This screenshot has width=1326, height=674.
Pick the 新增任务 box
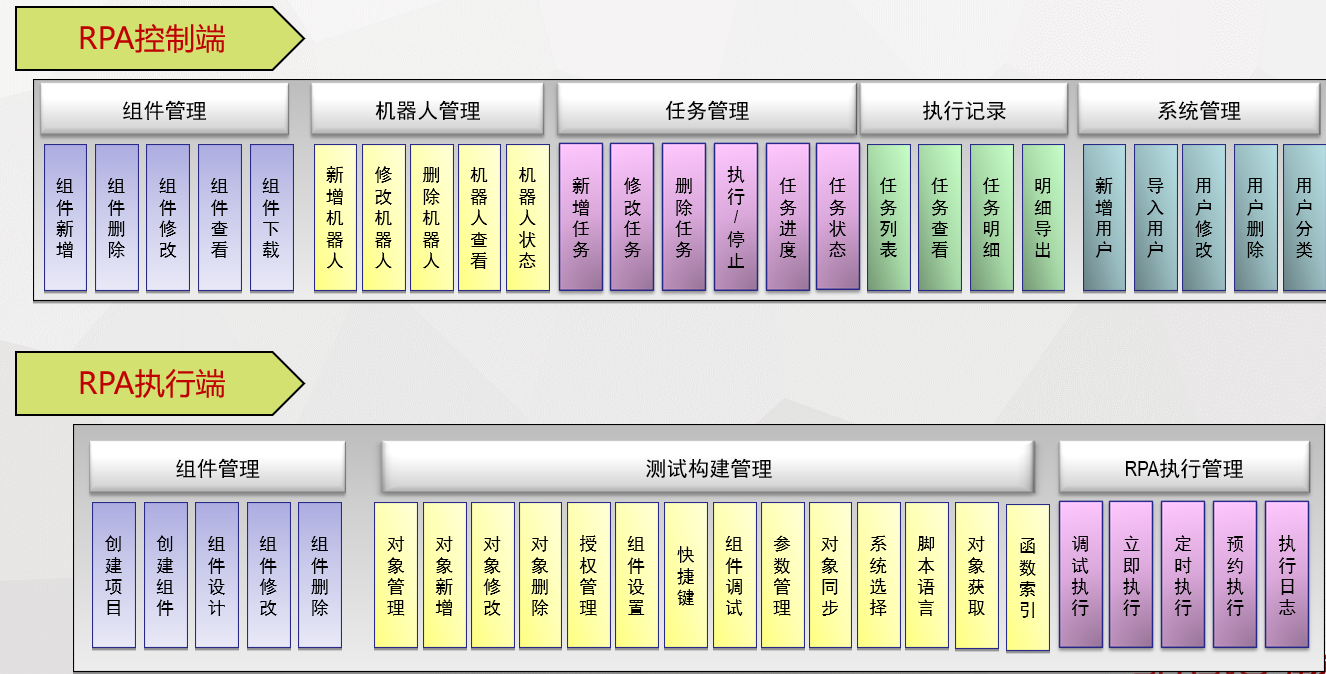point(581,217)
